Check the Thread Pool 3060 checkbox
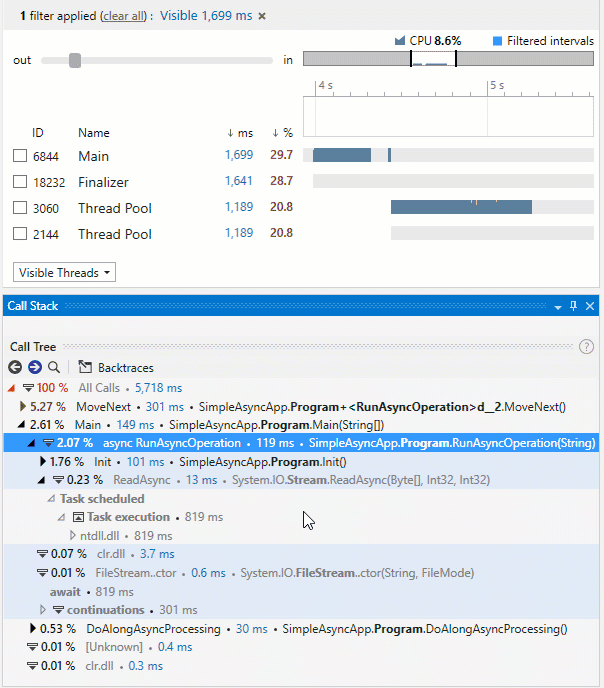This screenshot has height=688, width=604. (20, 208)
